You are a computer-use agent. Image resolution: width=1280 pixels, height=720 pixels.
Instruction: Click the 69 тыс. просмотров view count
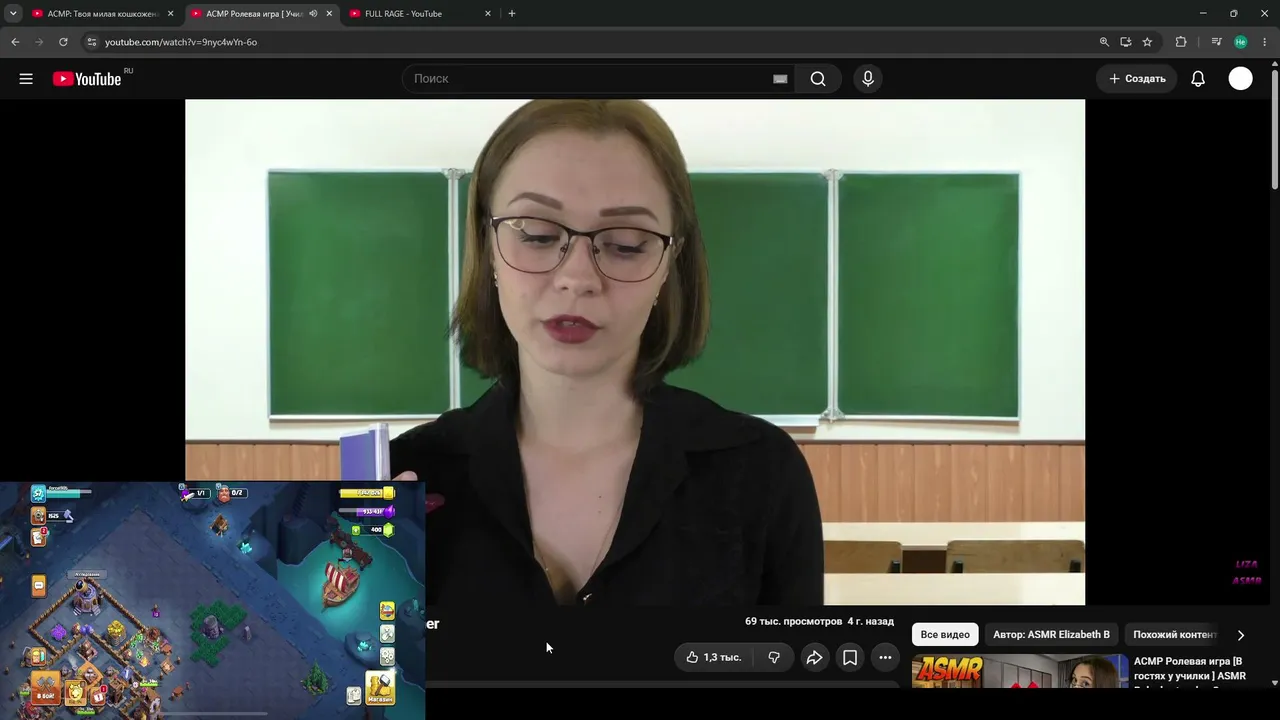pos(794,621)
